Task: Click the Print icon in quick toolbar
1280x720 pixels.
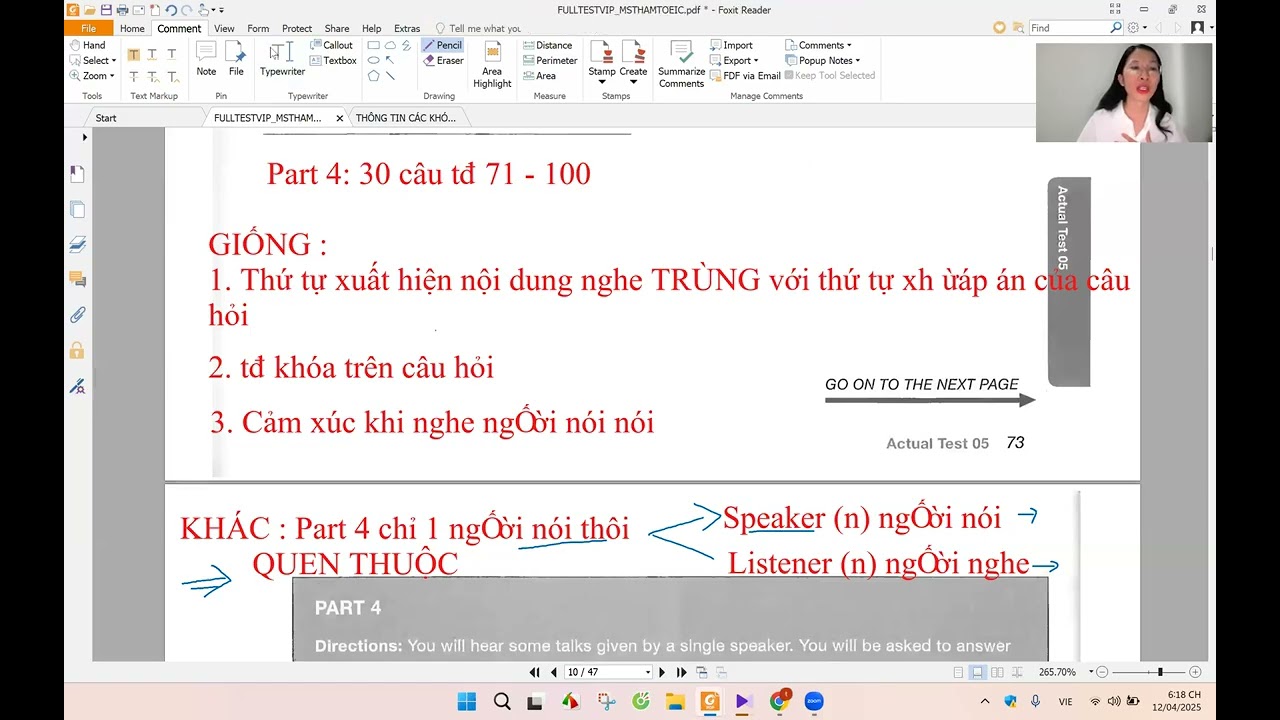Action: [x=122, y=10]
